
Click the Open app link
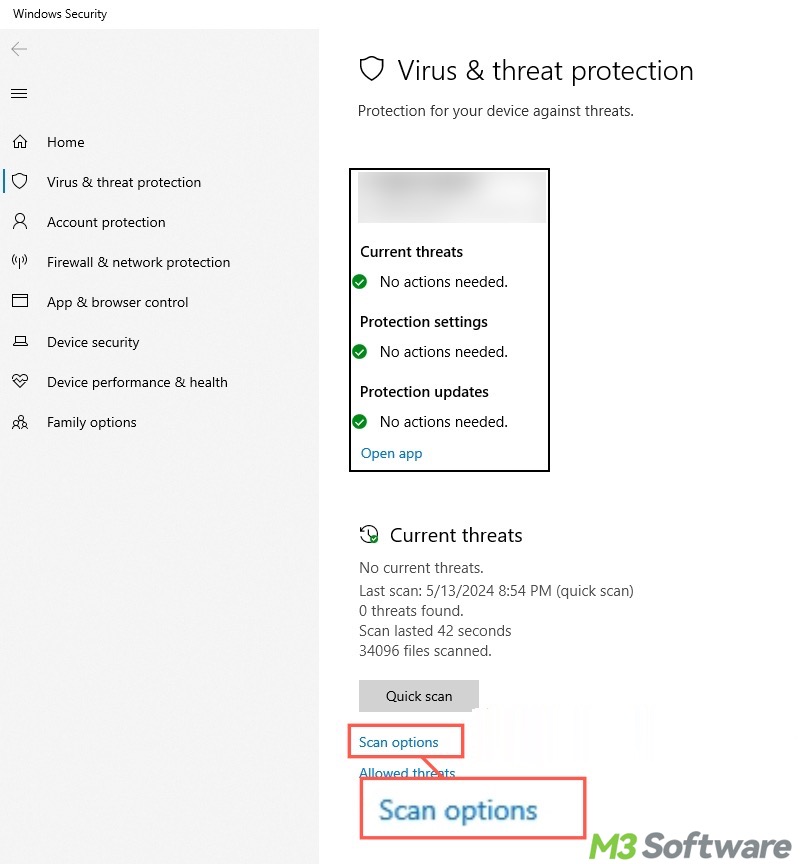[391, 453]
